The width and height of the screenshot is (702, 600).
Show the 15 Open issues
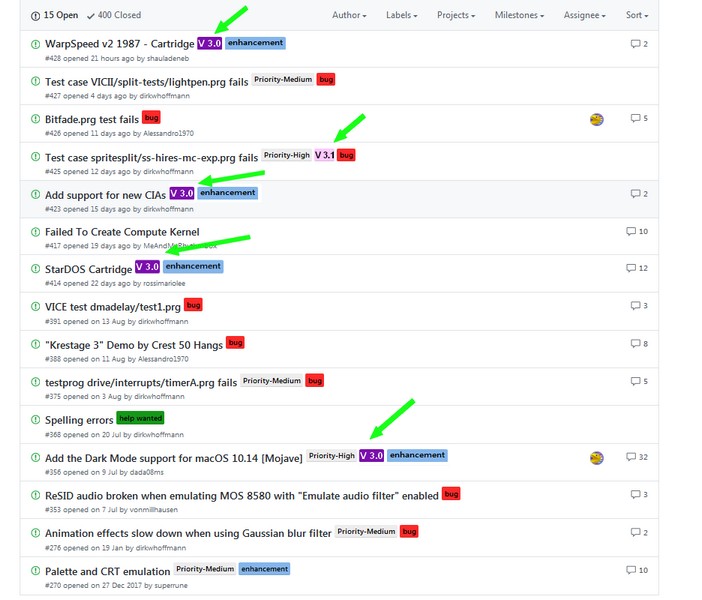point(54,15)
